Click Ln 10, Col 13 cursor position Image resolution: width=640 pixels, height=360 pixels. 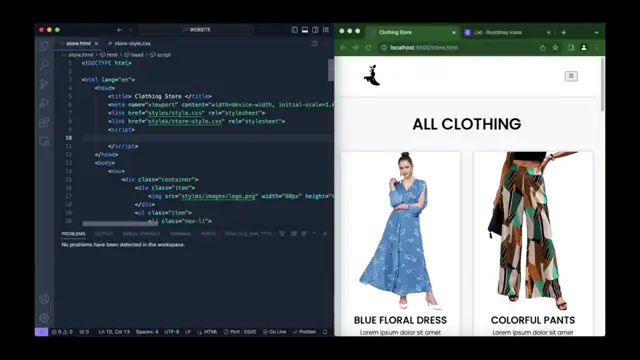pyautogui.click(x=114, y=332)
